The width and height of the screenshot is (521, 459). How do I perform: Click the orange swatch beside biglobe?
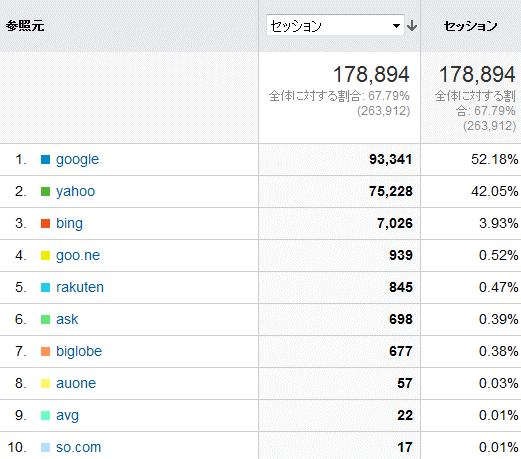[x=45, y=351]
